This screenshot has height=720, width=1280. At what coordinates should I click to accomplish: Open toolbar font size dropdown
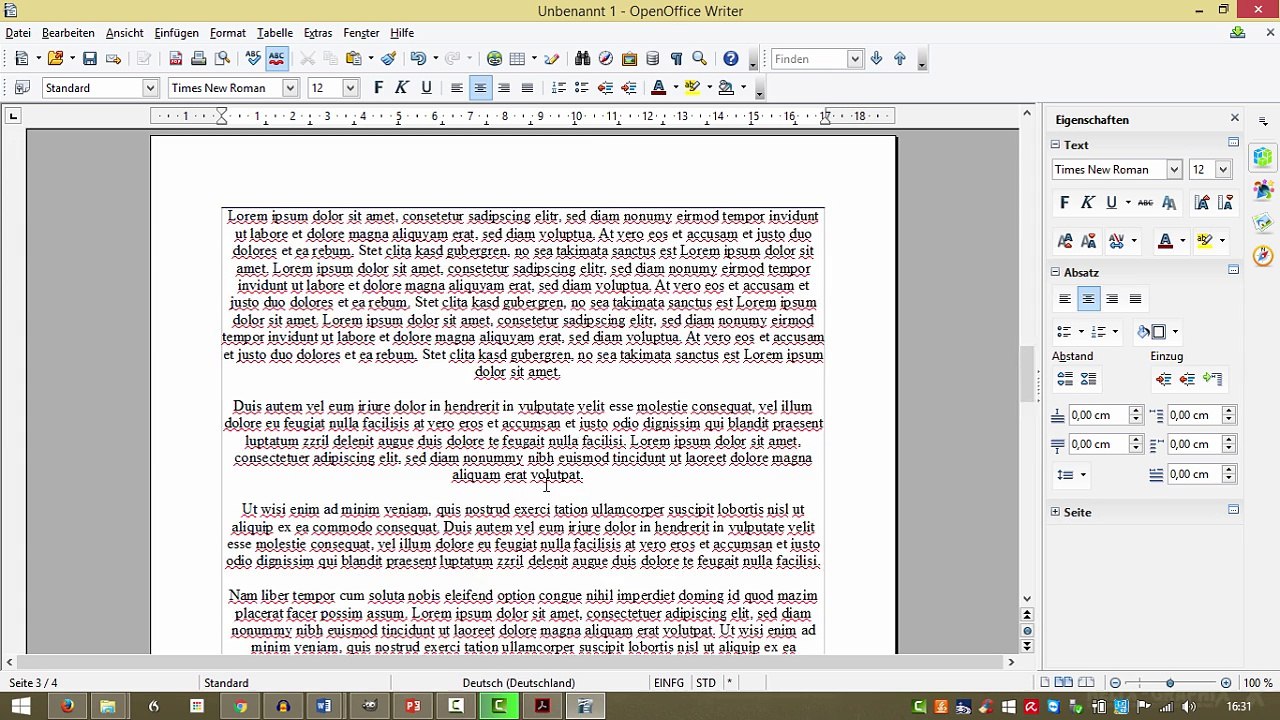click(x=350, y=88)
